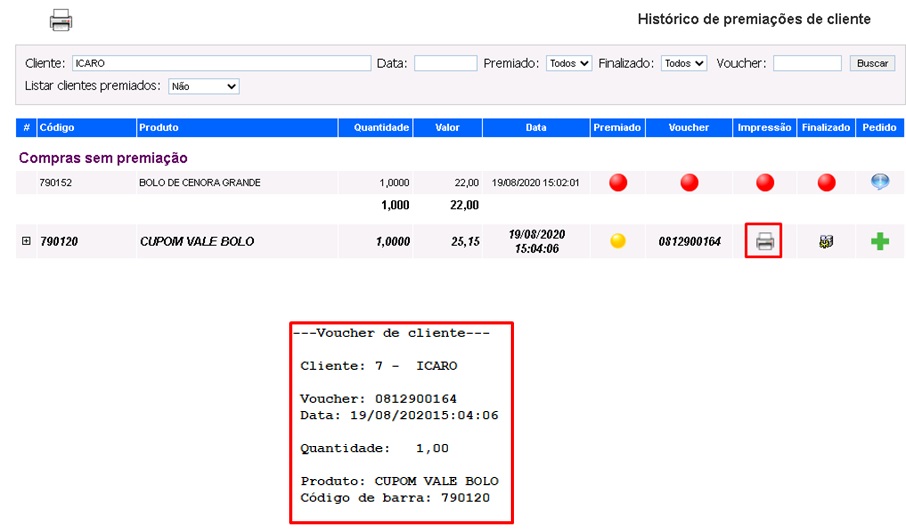This screenshot has width=906, height=529.
Task: Click the Voucher column header
Action: pyautogui.click(x=689, y=128)
